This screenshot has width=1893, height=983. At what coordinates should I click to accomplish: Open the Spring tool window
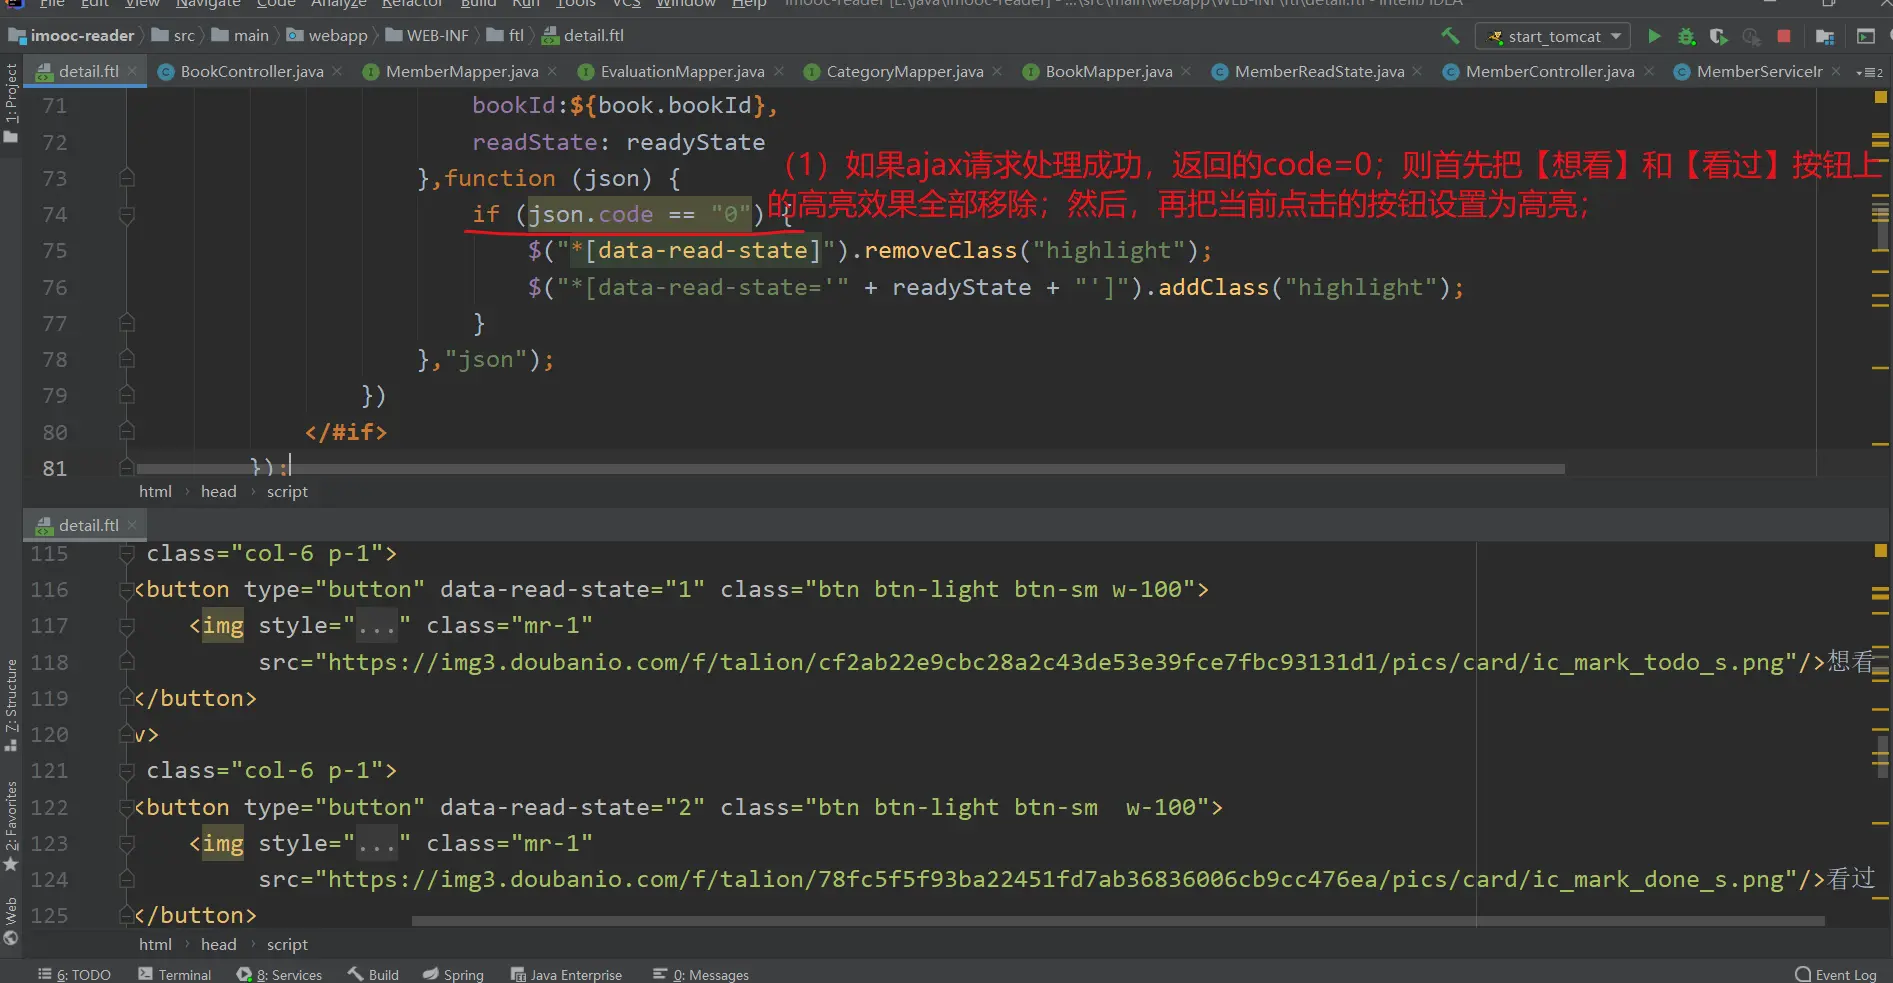click(x=453, y=974)
